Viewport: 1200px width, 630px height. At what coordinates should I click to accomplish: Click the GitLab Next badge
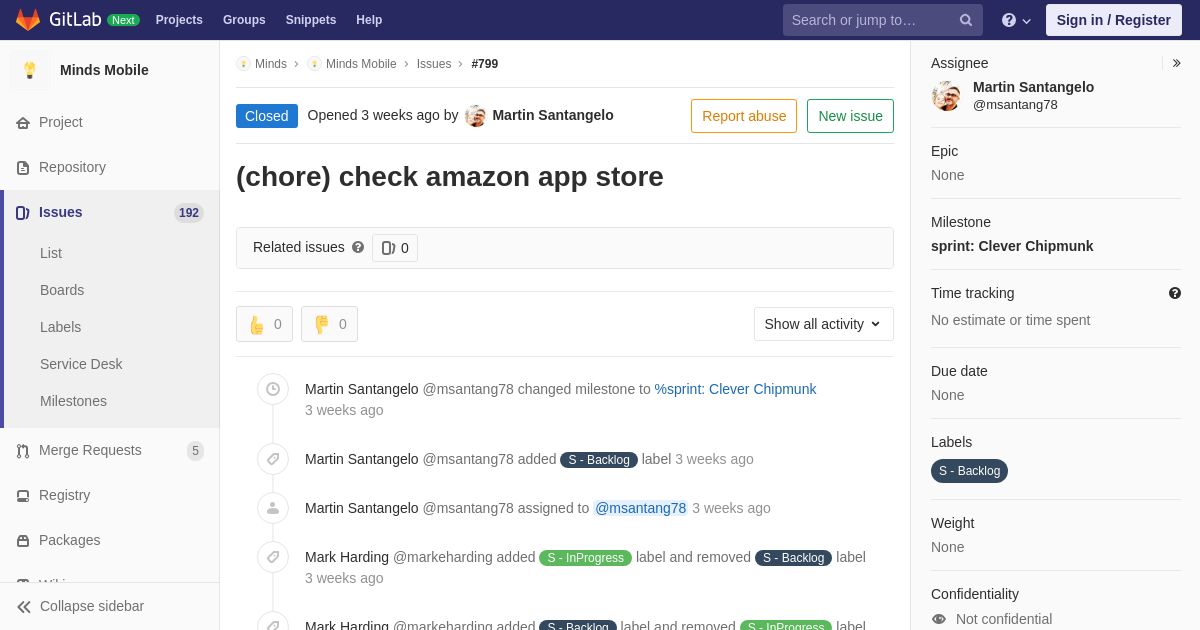click(x=123, y=20)
